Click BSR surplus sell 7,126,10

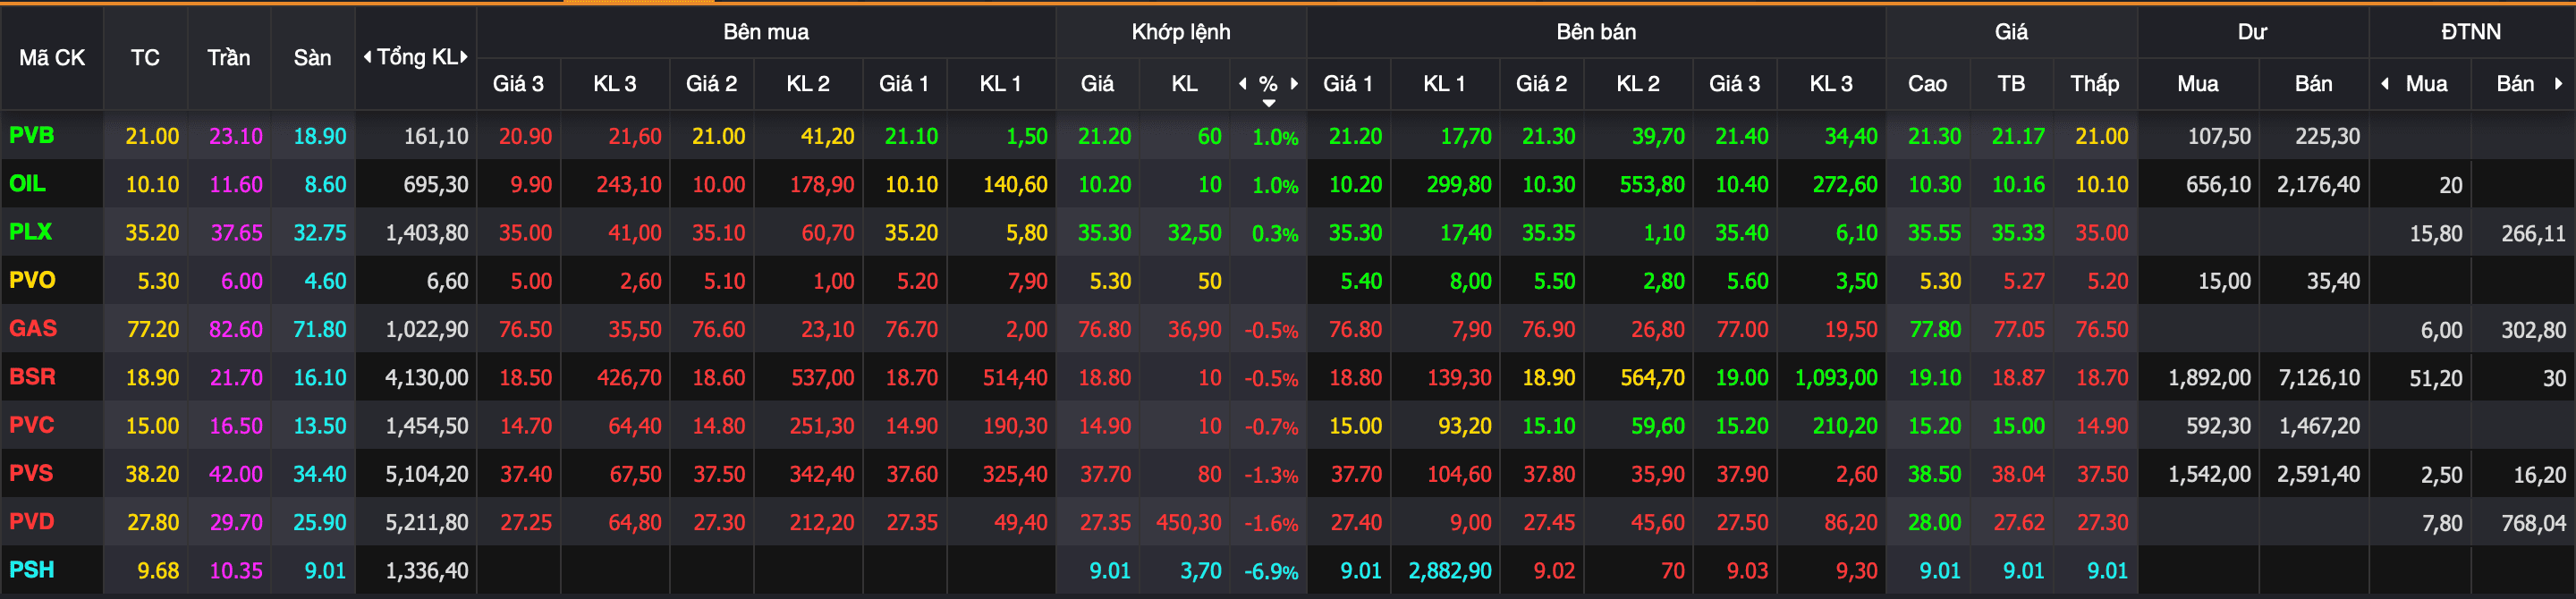[x=2318, y=378]
